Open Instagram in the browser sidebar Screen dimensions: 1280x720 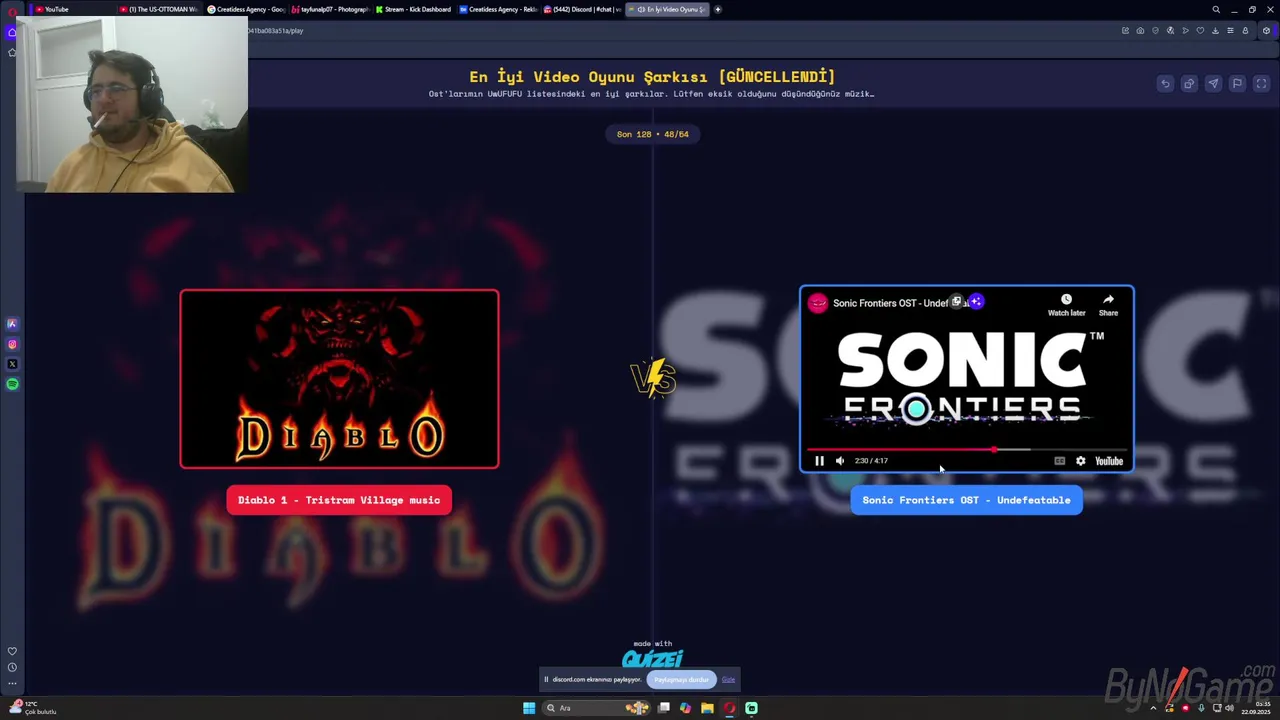coord(12,344)
